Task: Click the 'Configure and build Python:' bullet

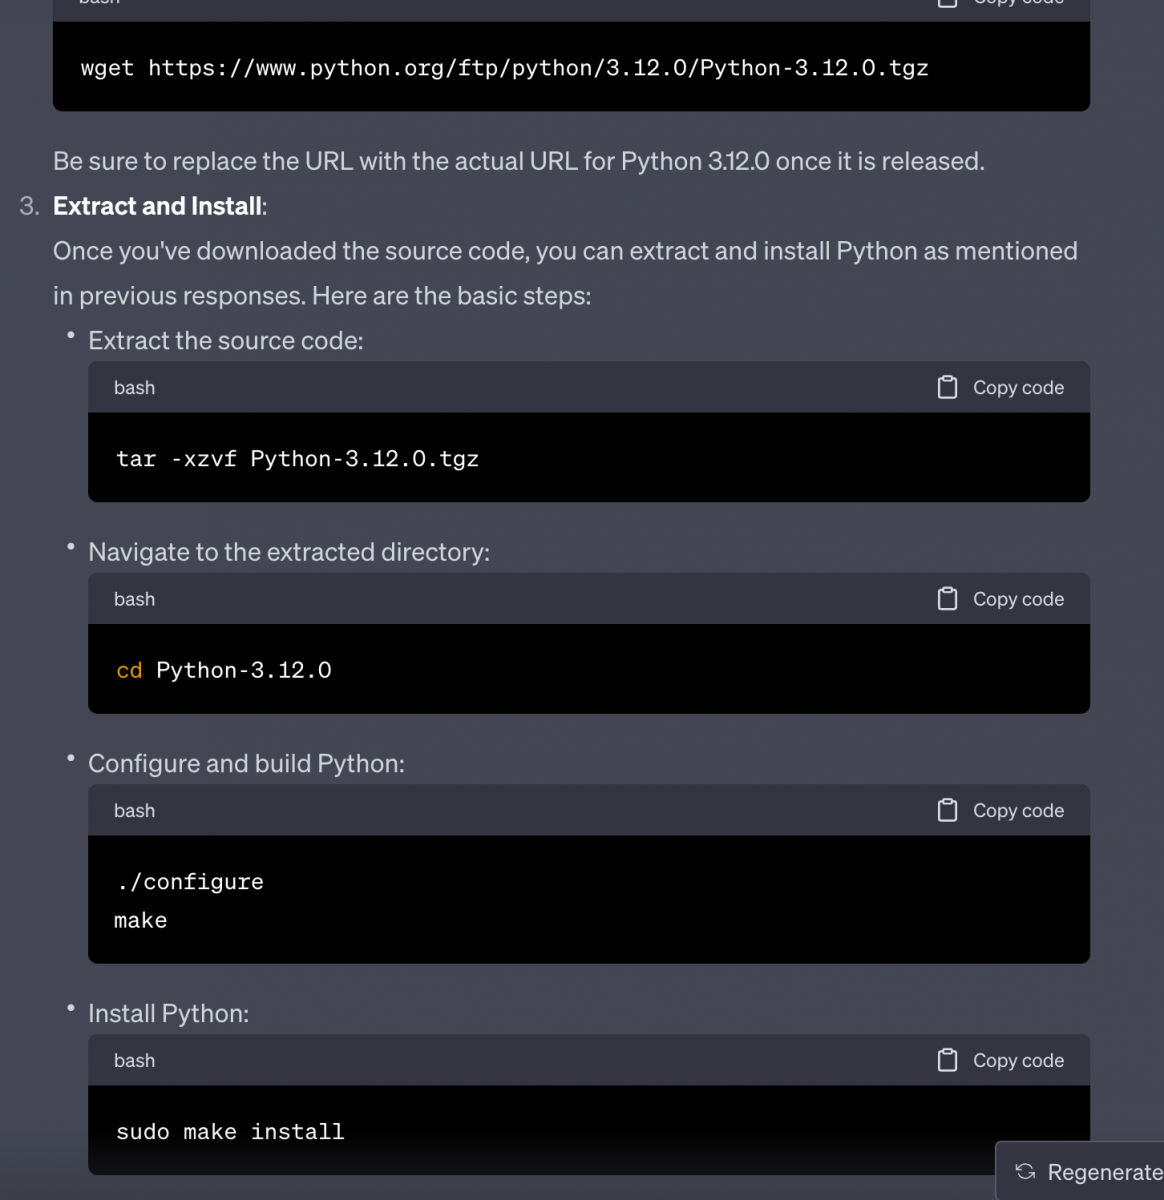Action: pyautogui.click(x=246, y=764)
